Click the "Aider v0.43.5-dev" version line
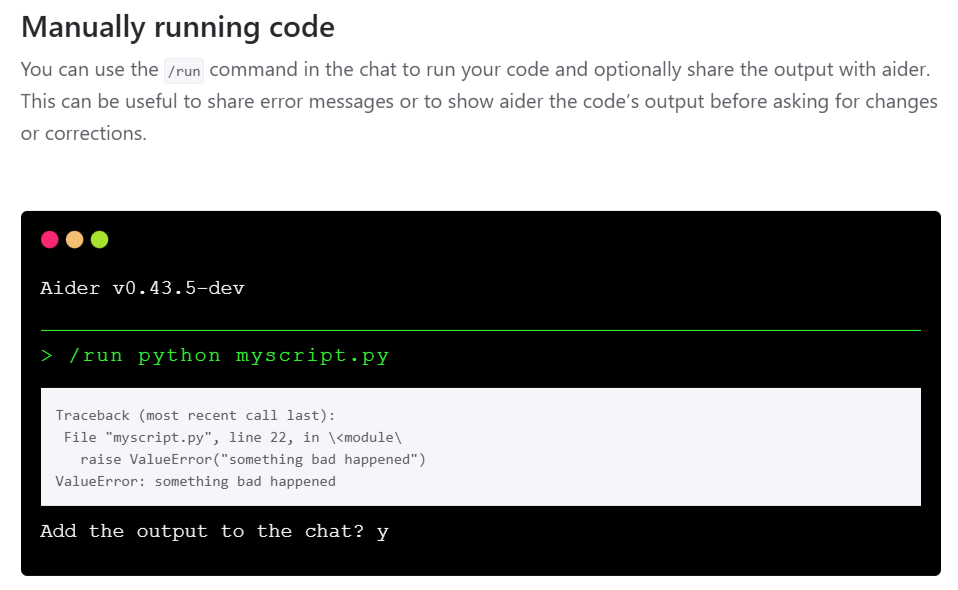This screenshot has height=590, width=958. 142,288
